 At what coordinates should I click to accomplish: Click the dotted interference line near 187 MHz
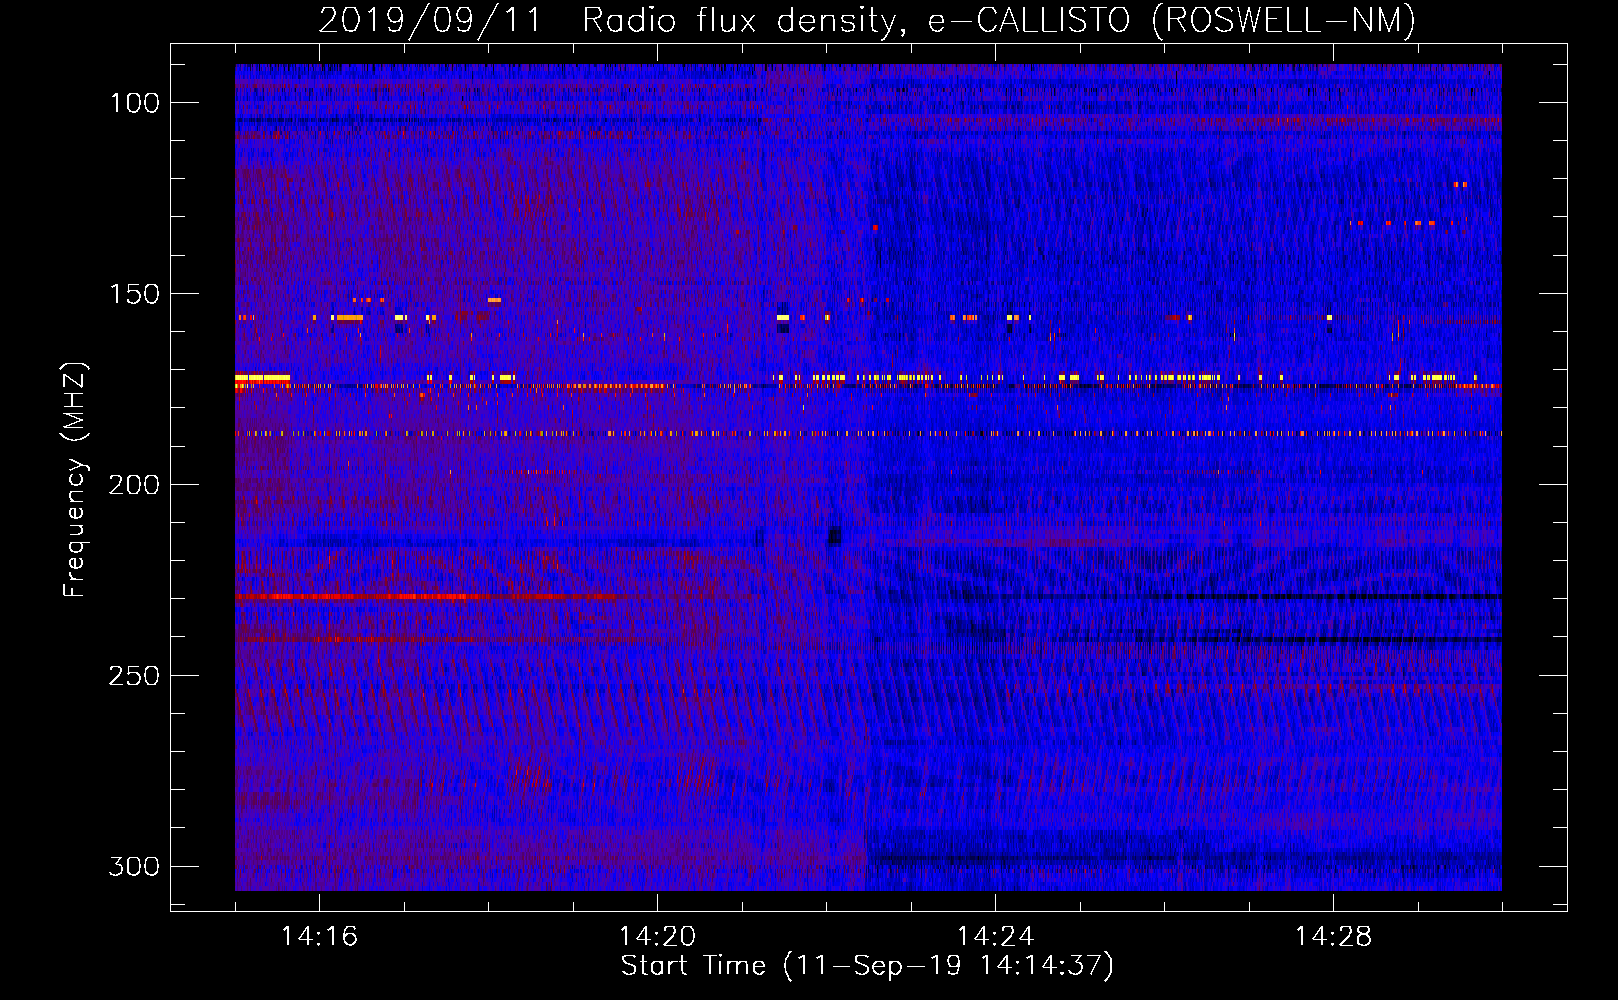tap(868, 434)
